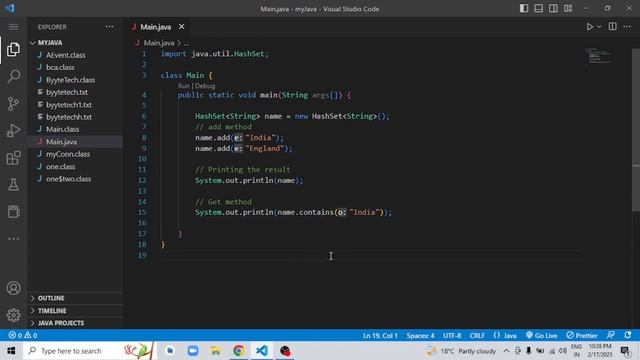
Task: Click the Run code lens link
Action: pyautogui.click(x=184, y=86)
